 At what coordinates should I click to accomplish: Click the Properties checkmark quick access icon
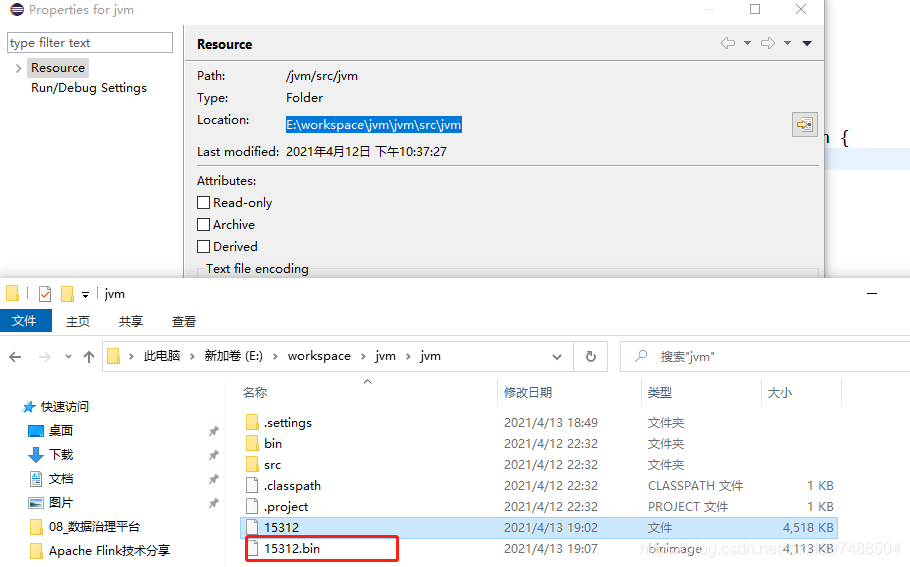coord(45,294)
